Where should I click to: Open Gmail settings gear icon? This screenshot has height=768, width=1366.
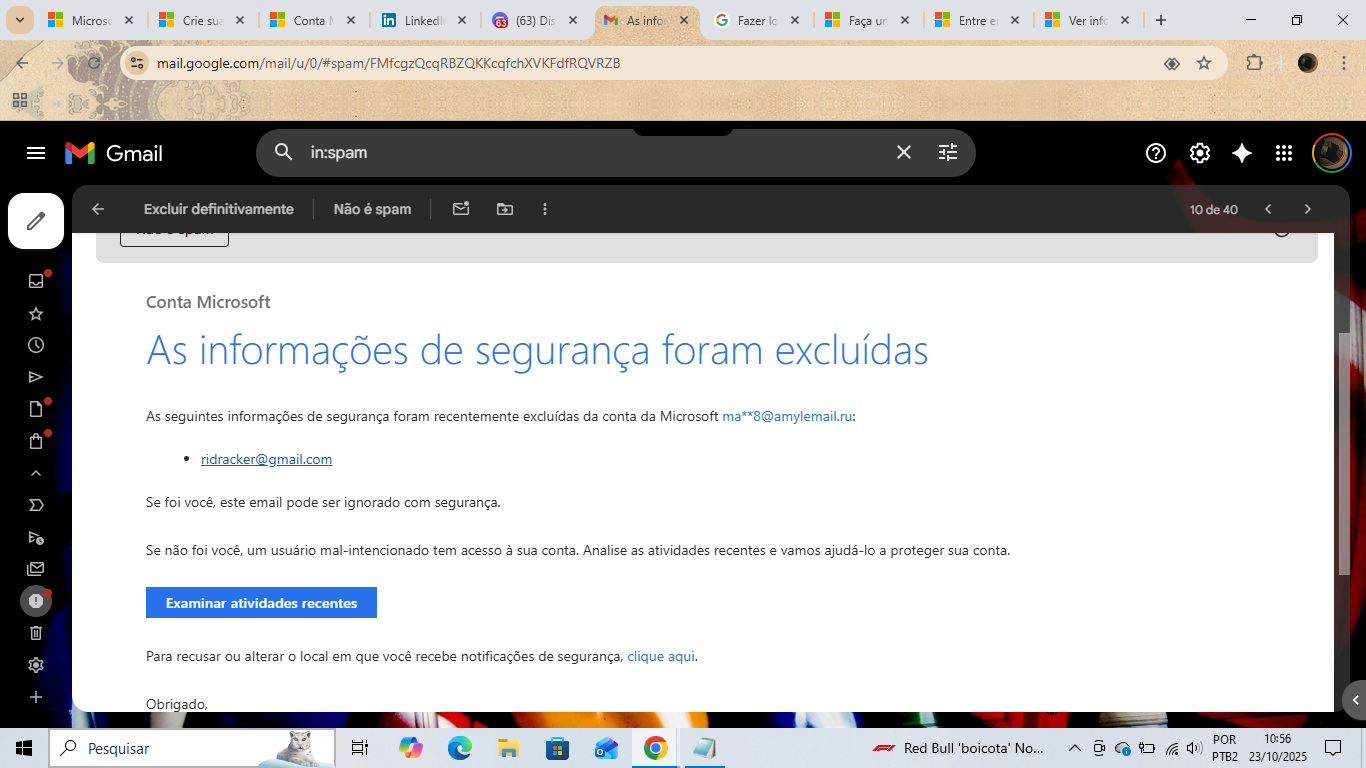pos(1200,153)
